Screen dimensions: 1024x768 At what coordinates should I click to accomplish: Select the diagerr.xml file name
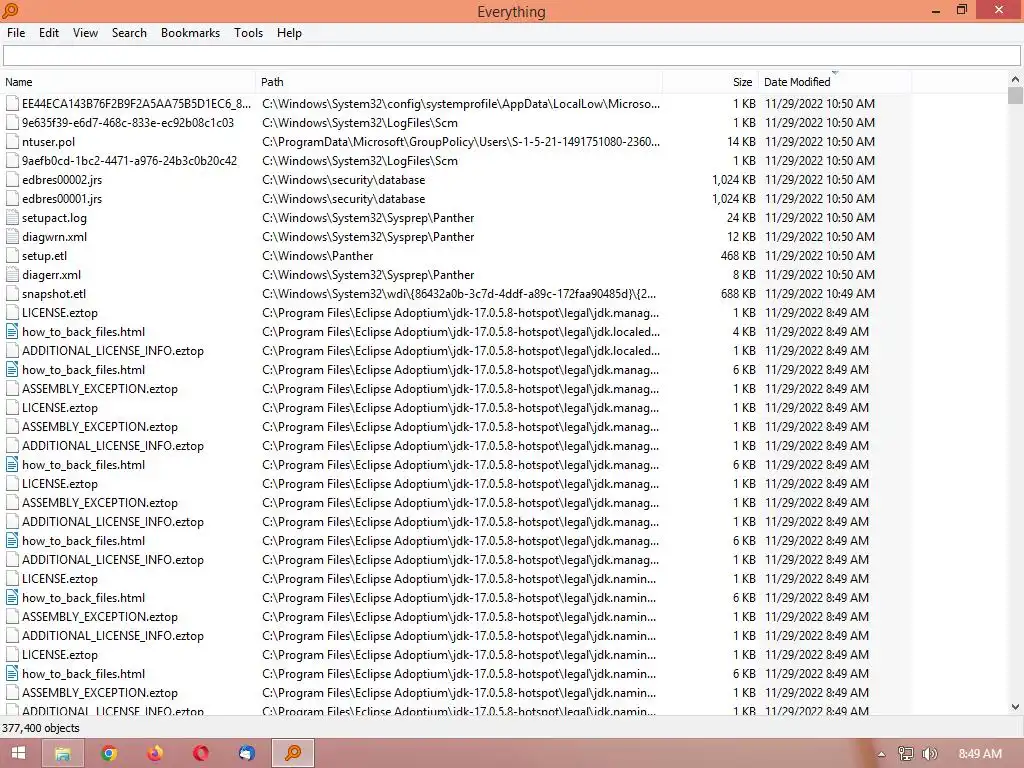52,274
